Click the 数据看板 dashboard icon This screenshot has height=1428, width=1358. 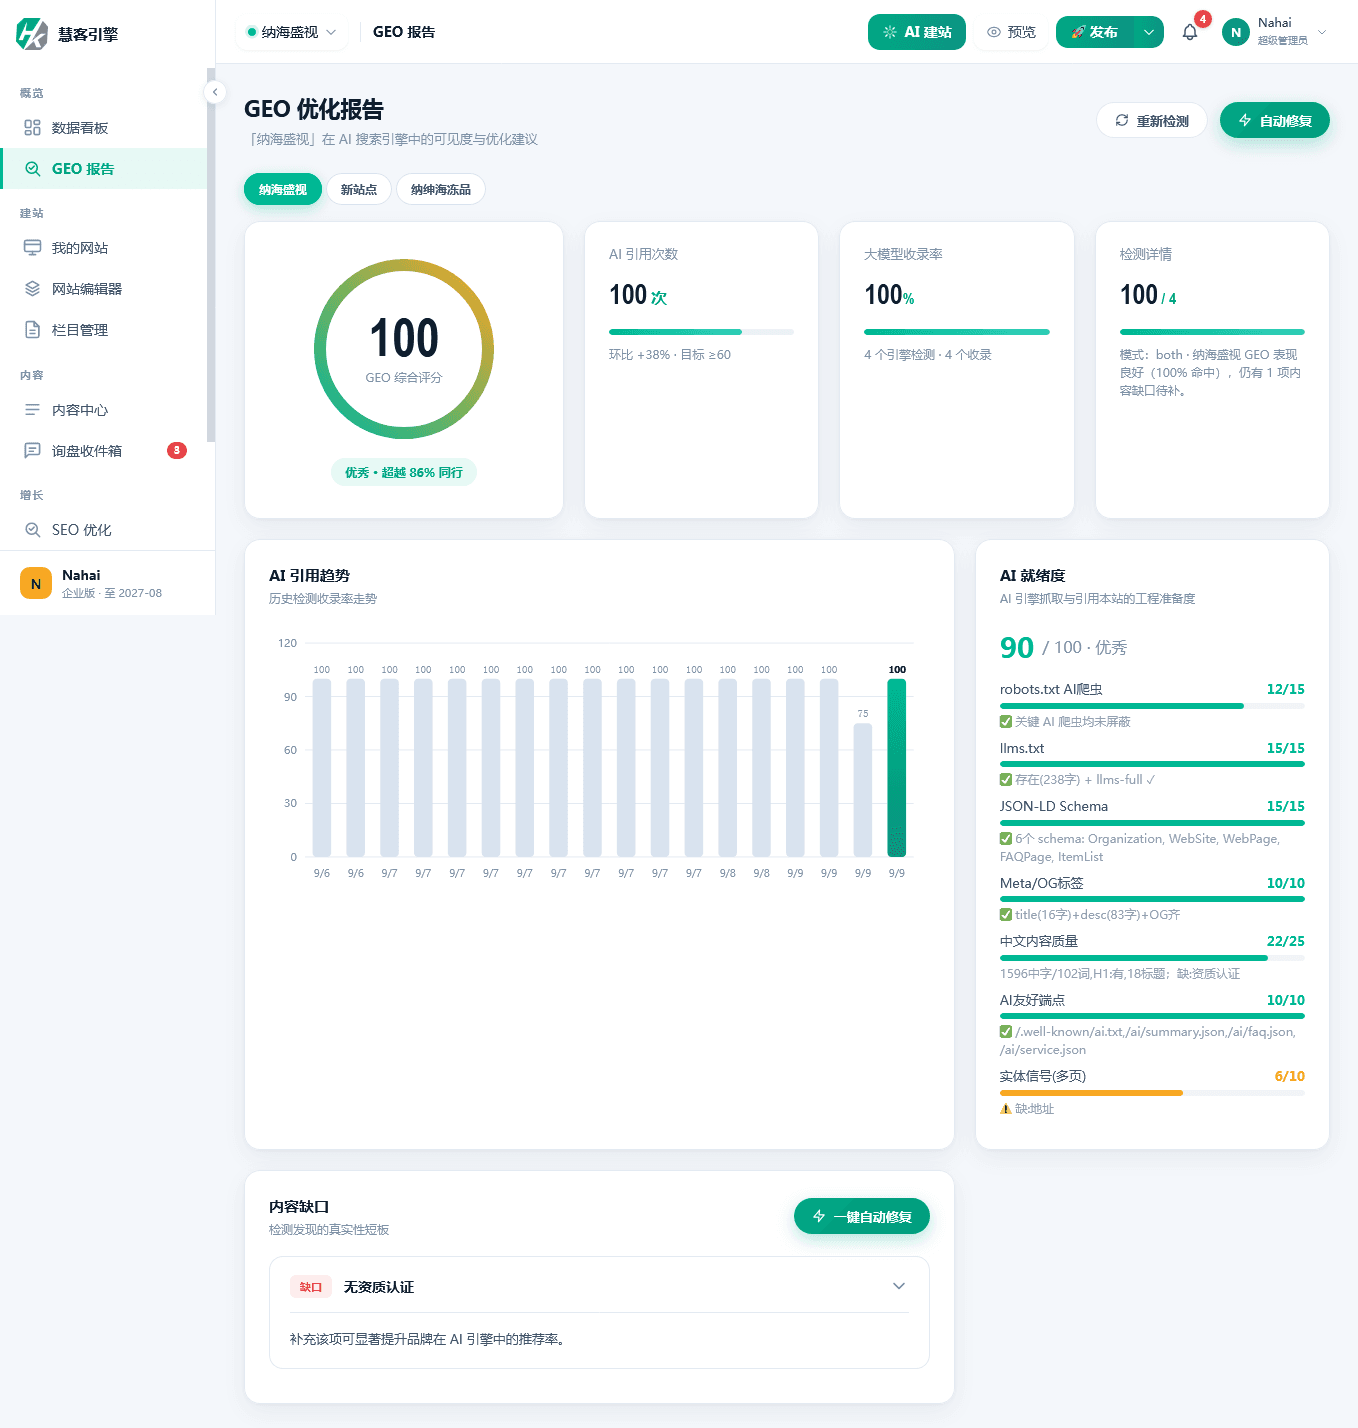click(32, 128)
